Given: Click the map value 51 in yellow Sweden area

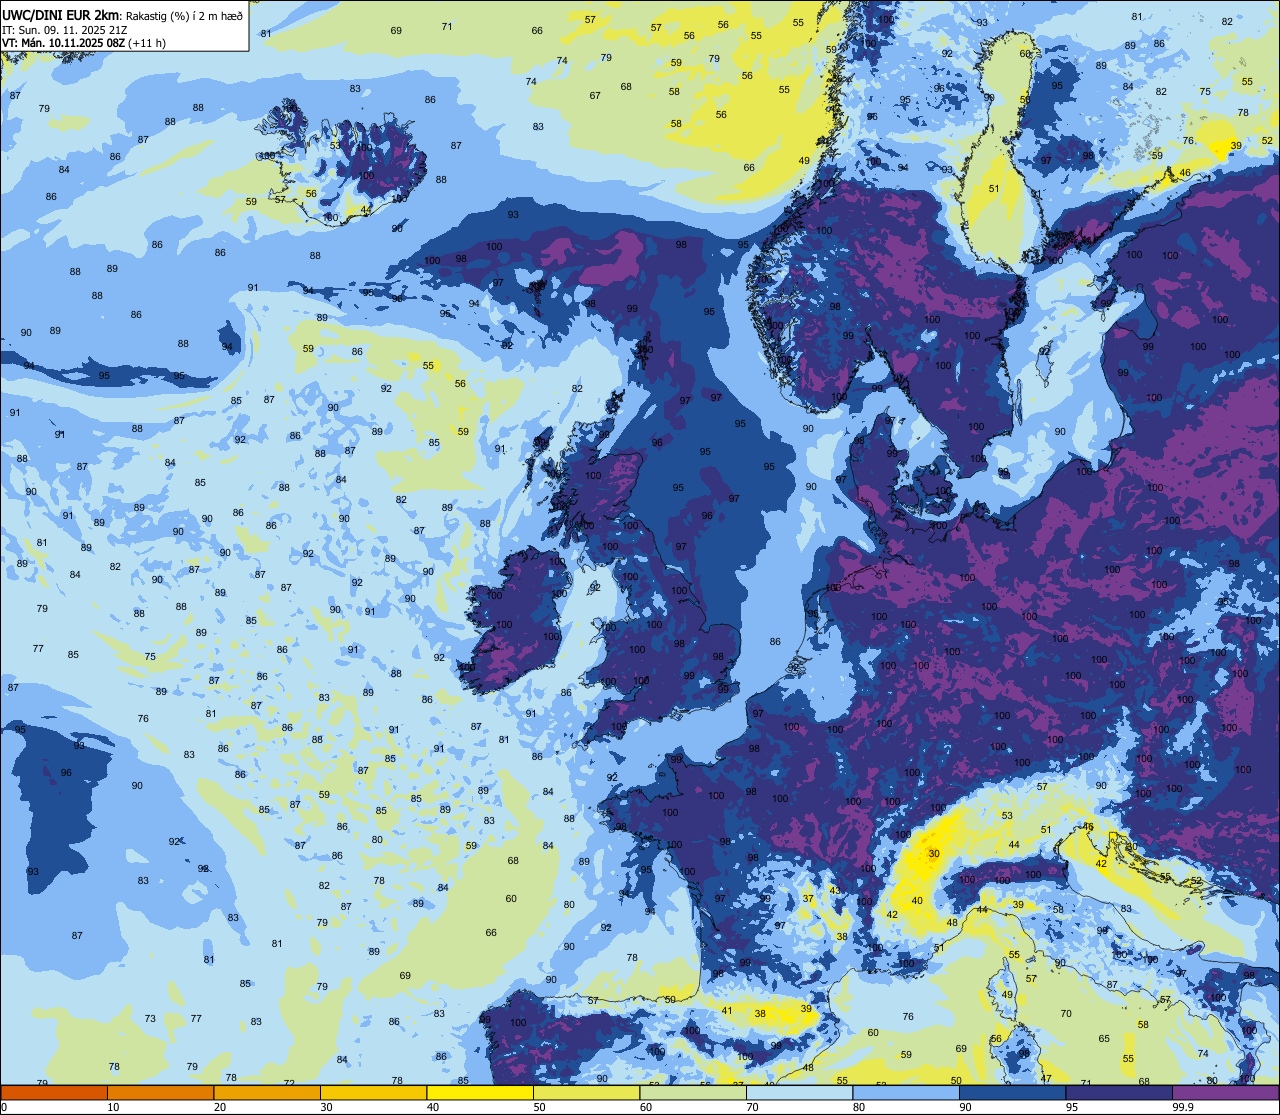Looking at the screenshot, I should point(993,189).
